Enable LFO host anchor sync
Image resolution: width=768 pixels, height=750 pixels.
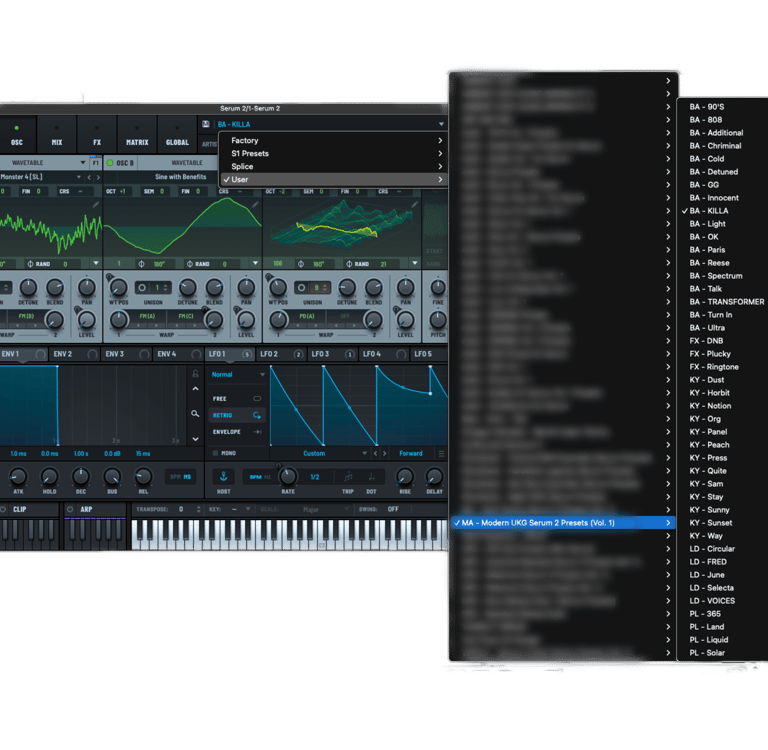223,476
